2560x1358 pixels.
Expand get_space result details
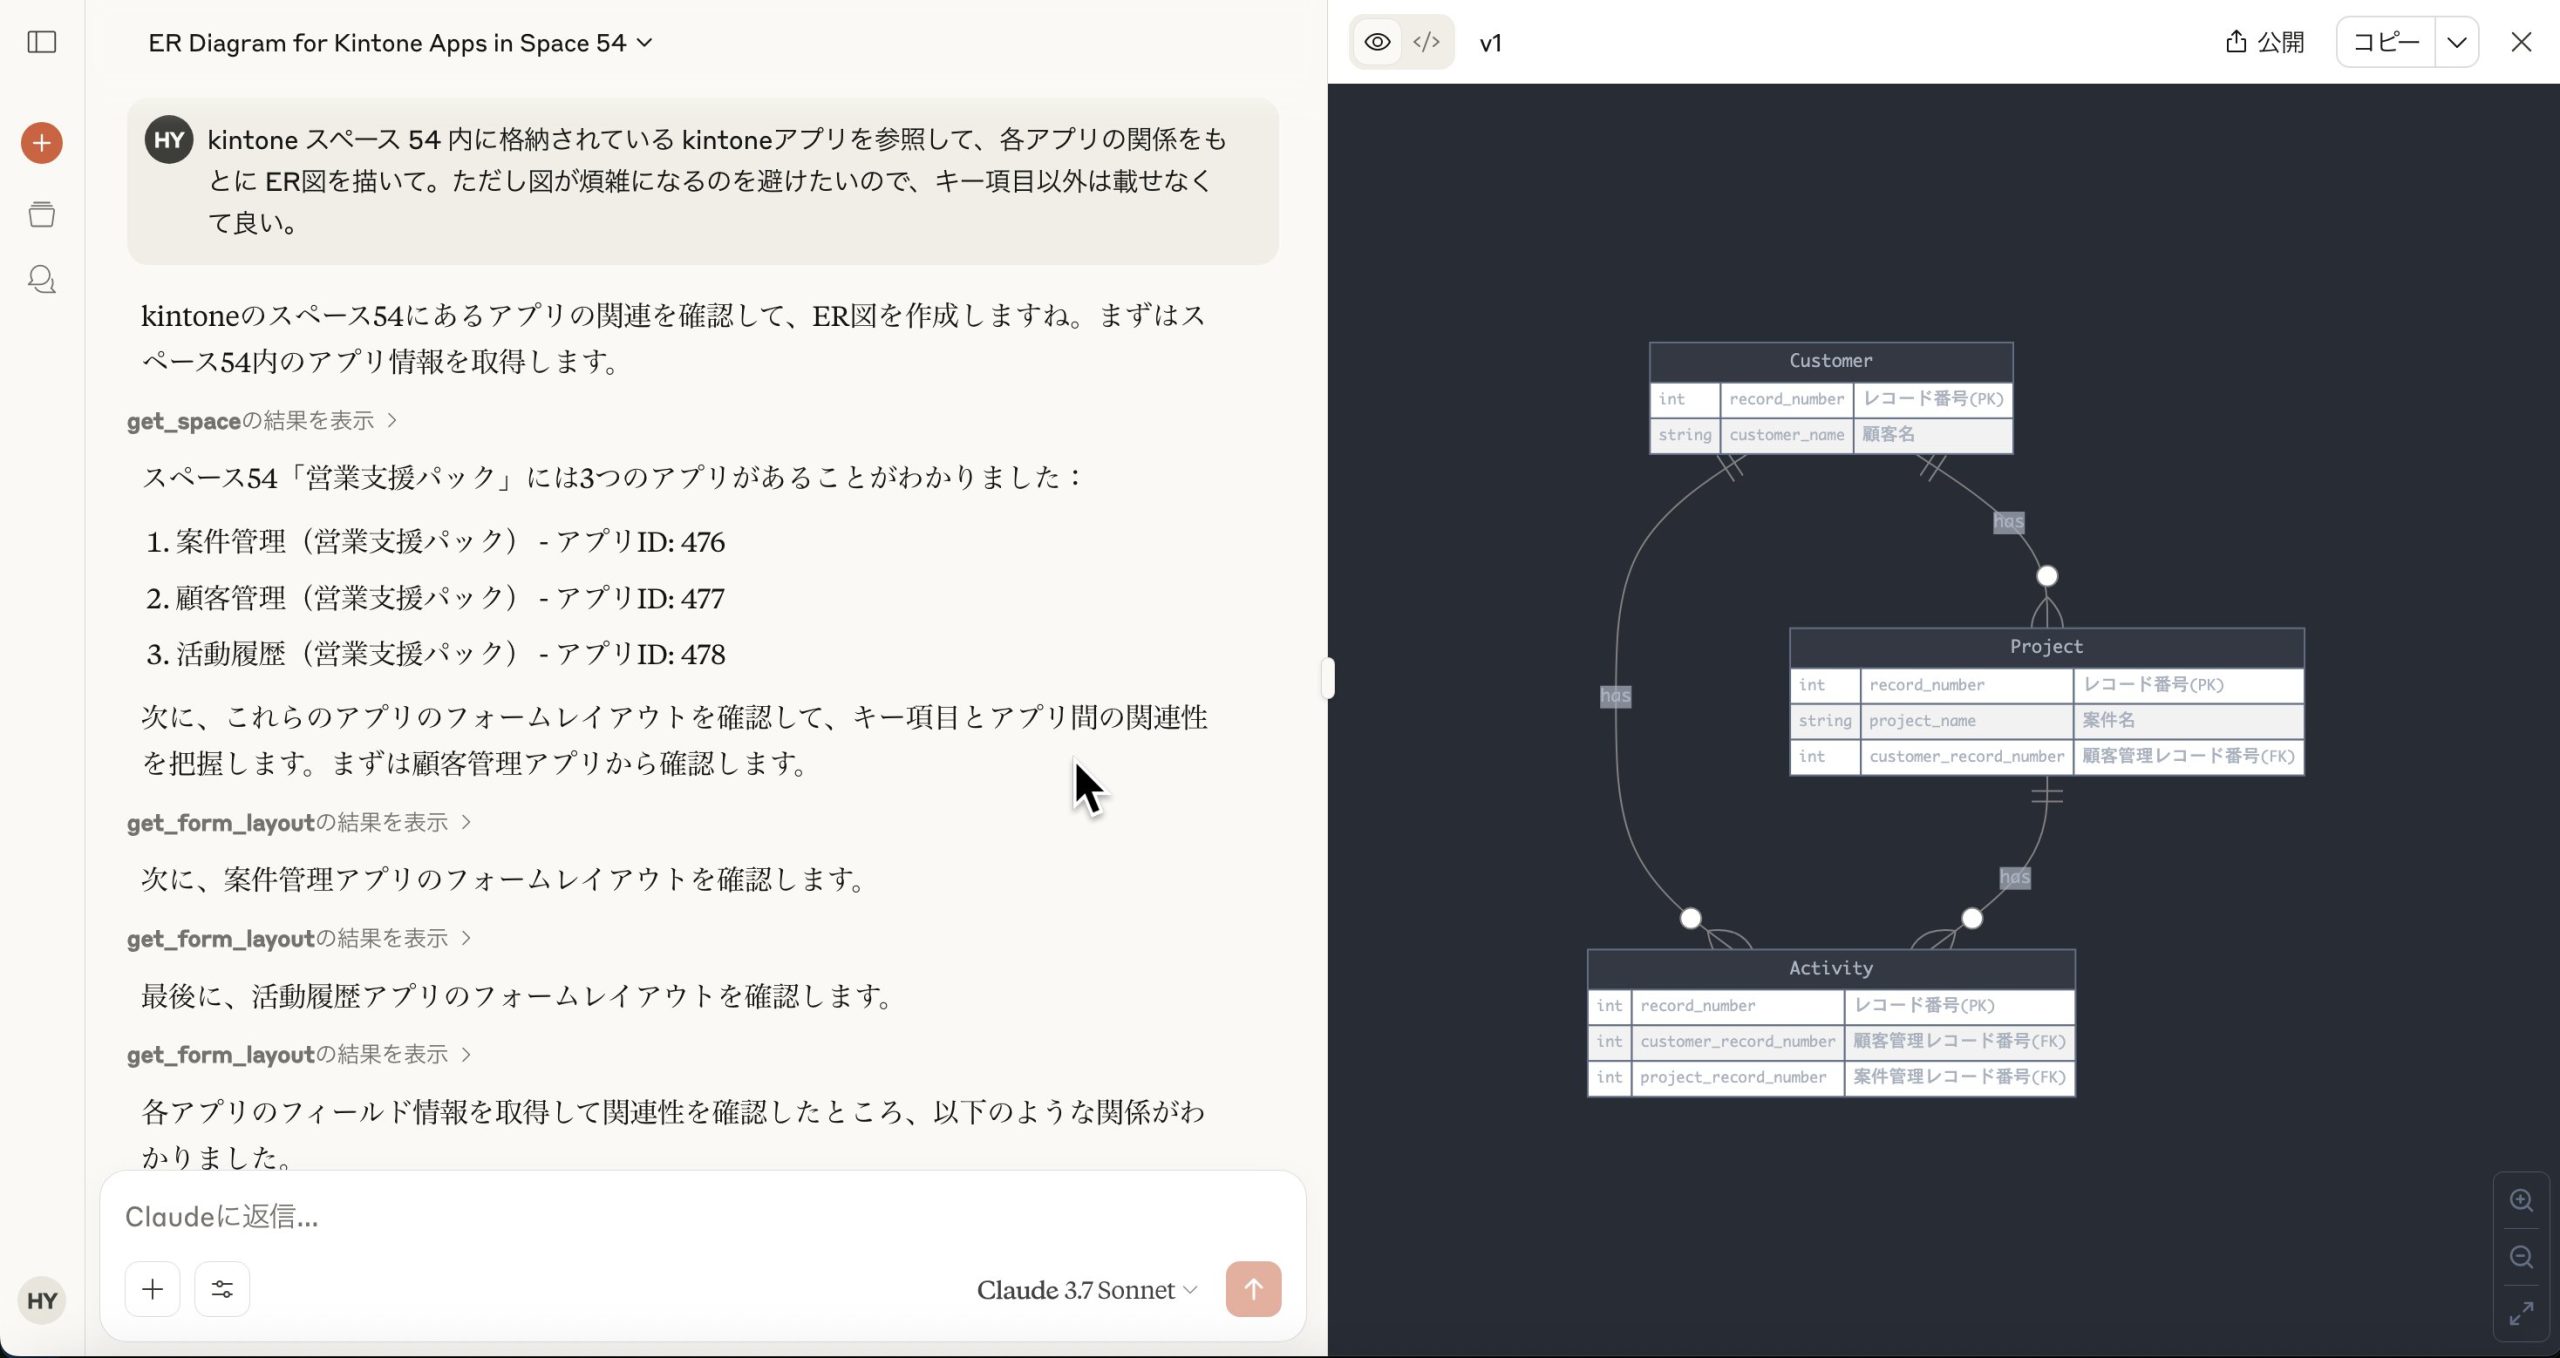click(x=263, y=421)
